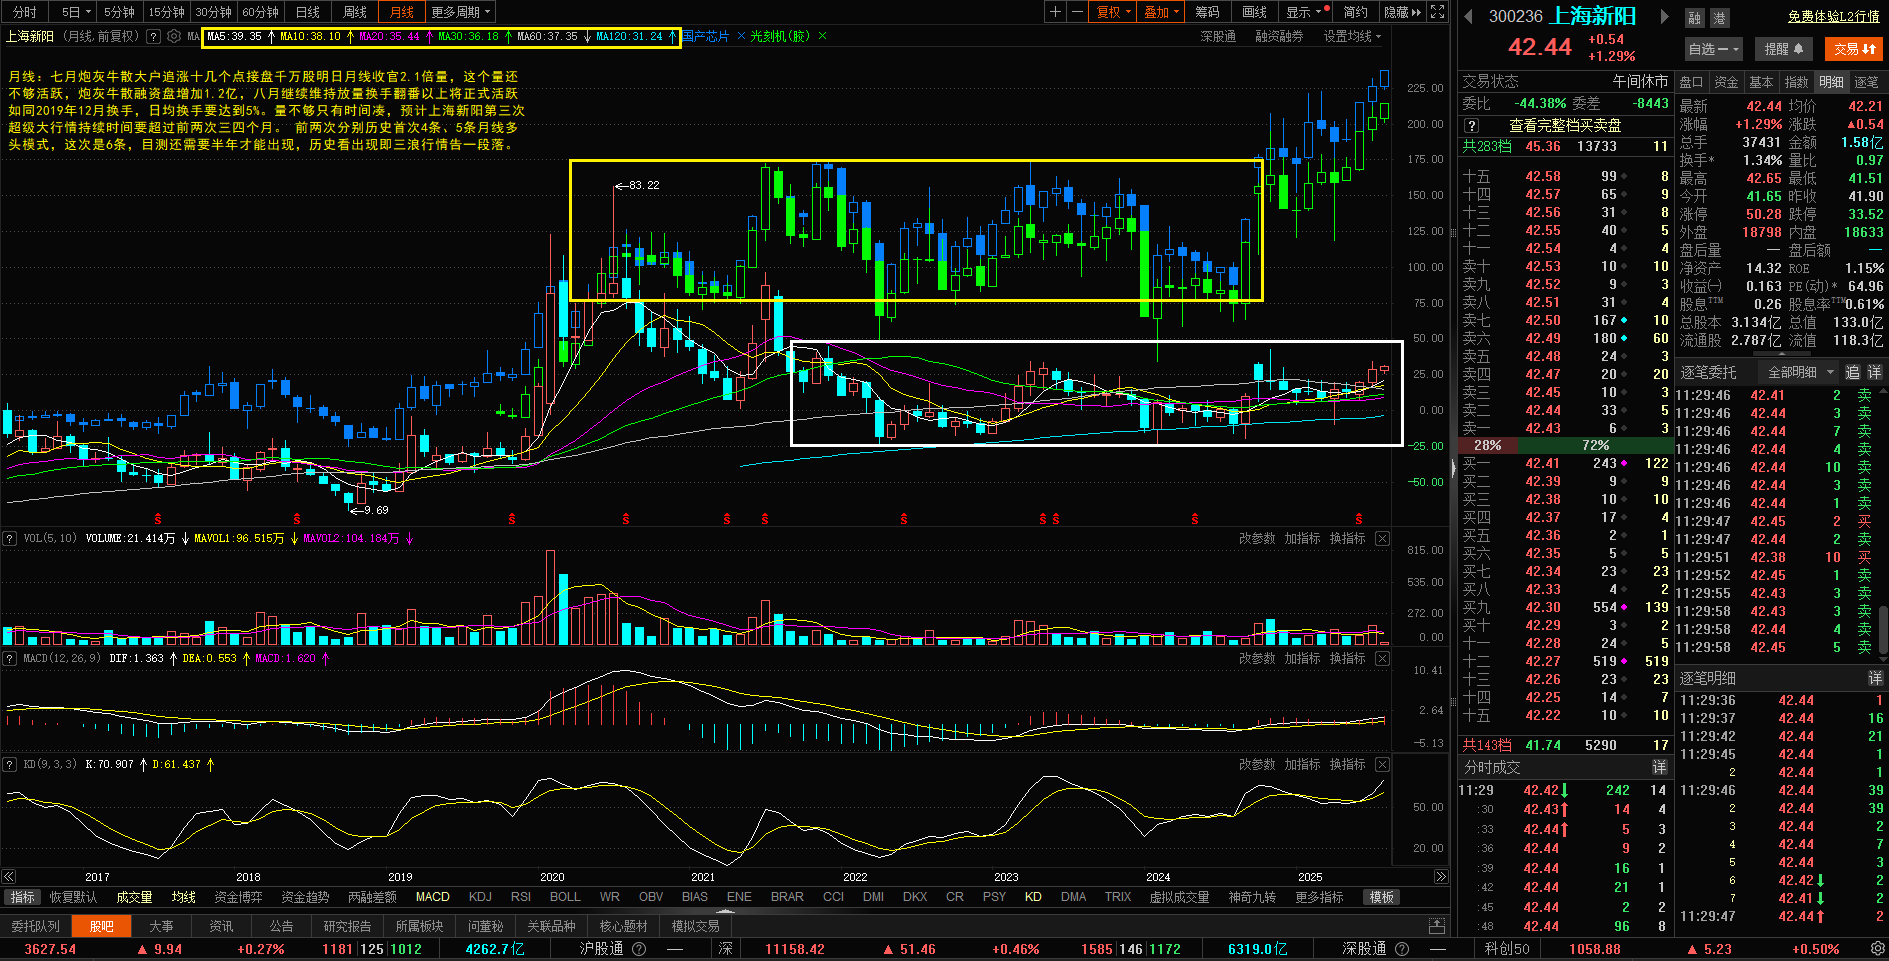The height and width of the screenshot is (961, 1889).
Task: Open VOL indicator help question icon
Action: pyautogui.click(x=9, y=538)
